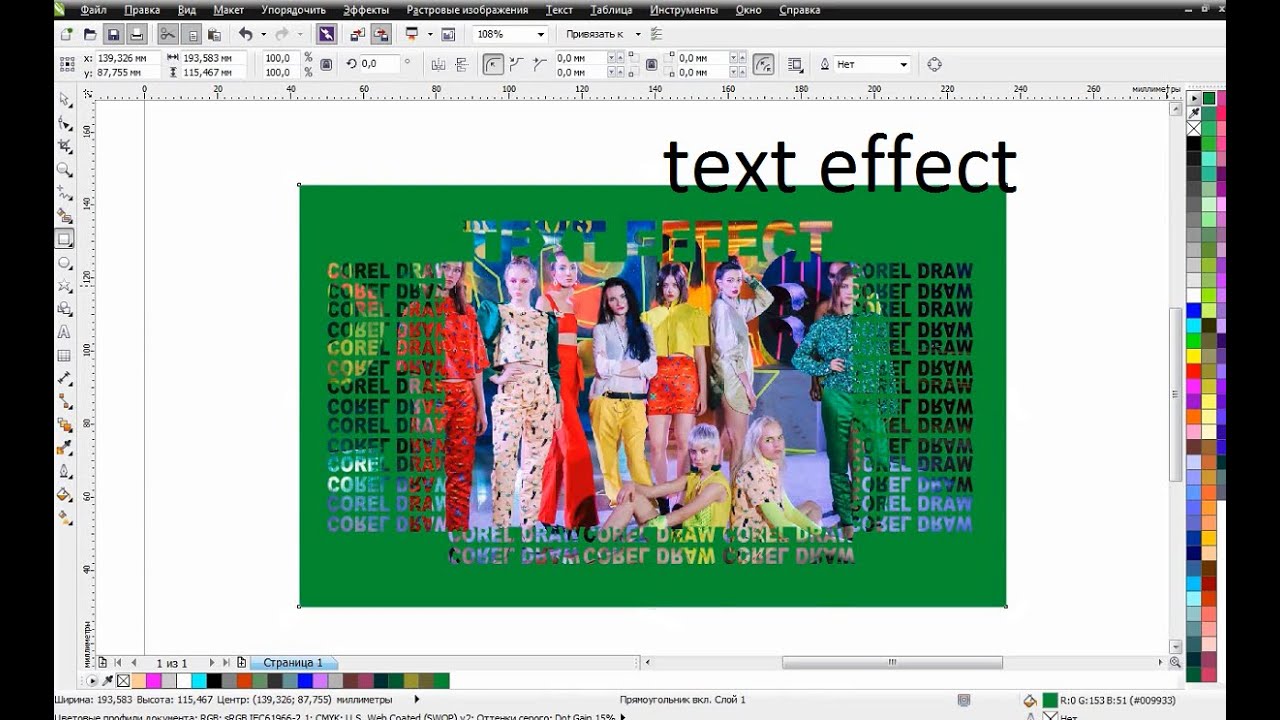This screenshot has height=720, width=1280.
Task: Click the Import icon
Action: (357, 34)
